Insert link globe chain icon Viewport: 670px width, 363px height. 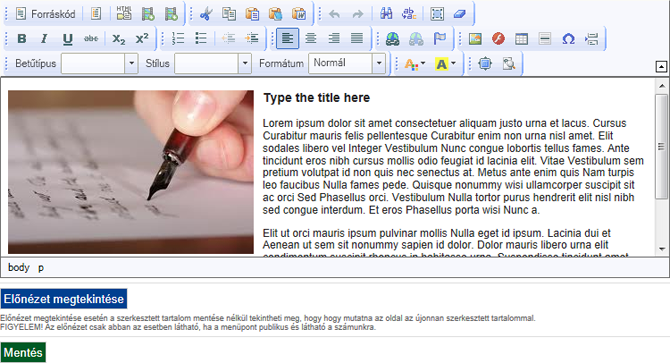pos(393,39)
